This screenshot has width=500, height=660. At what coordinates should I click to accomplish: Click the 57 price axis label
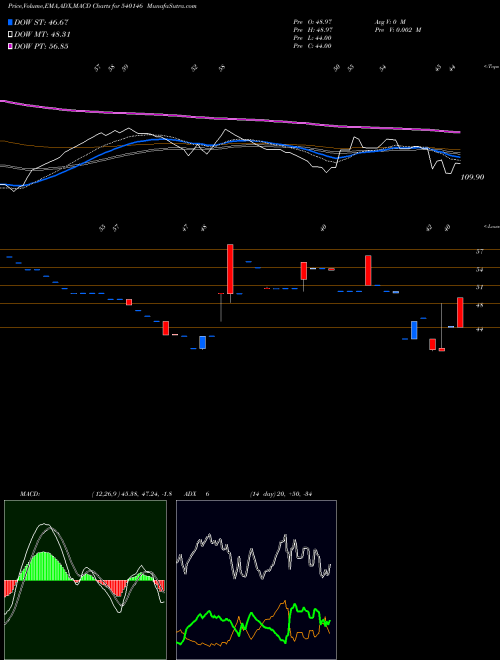point(479,252)
